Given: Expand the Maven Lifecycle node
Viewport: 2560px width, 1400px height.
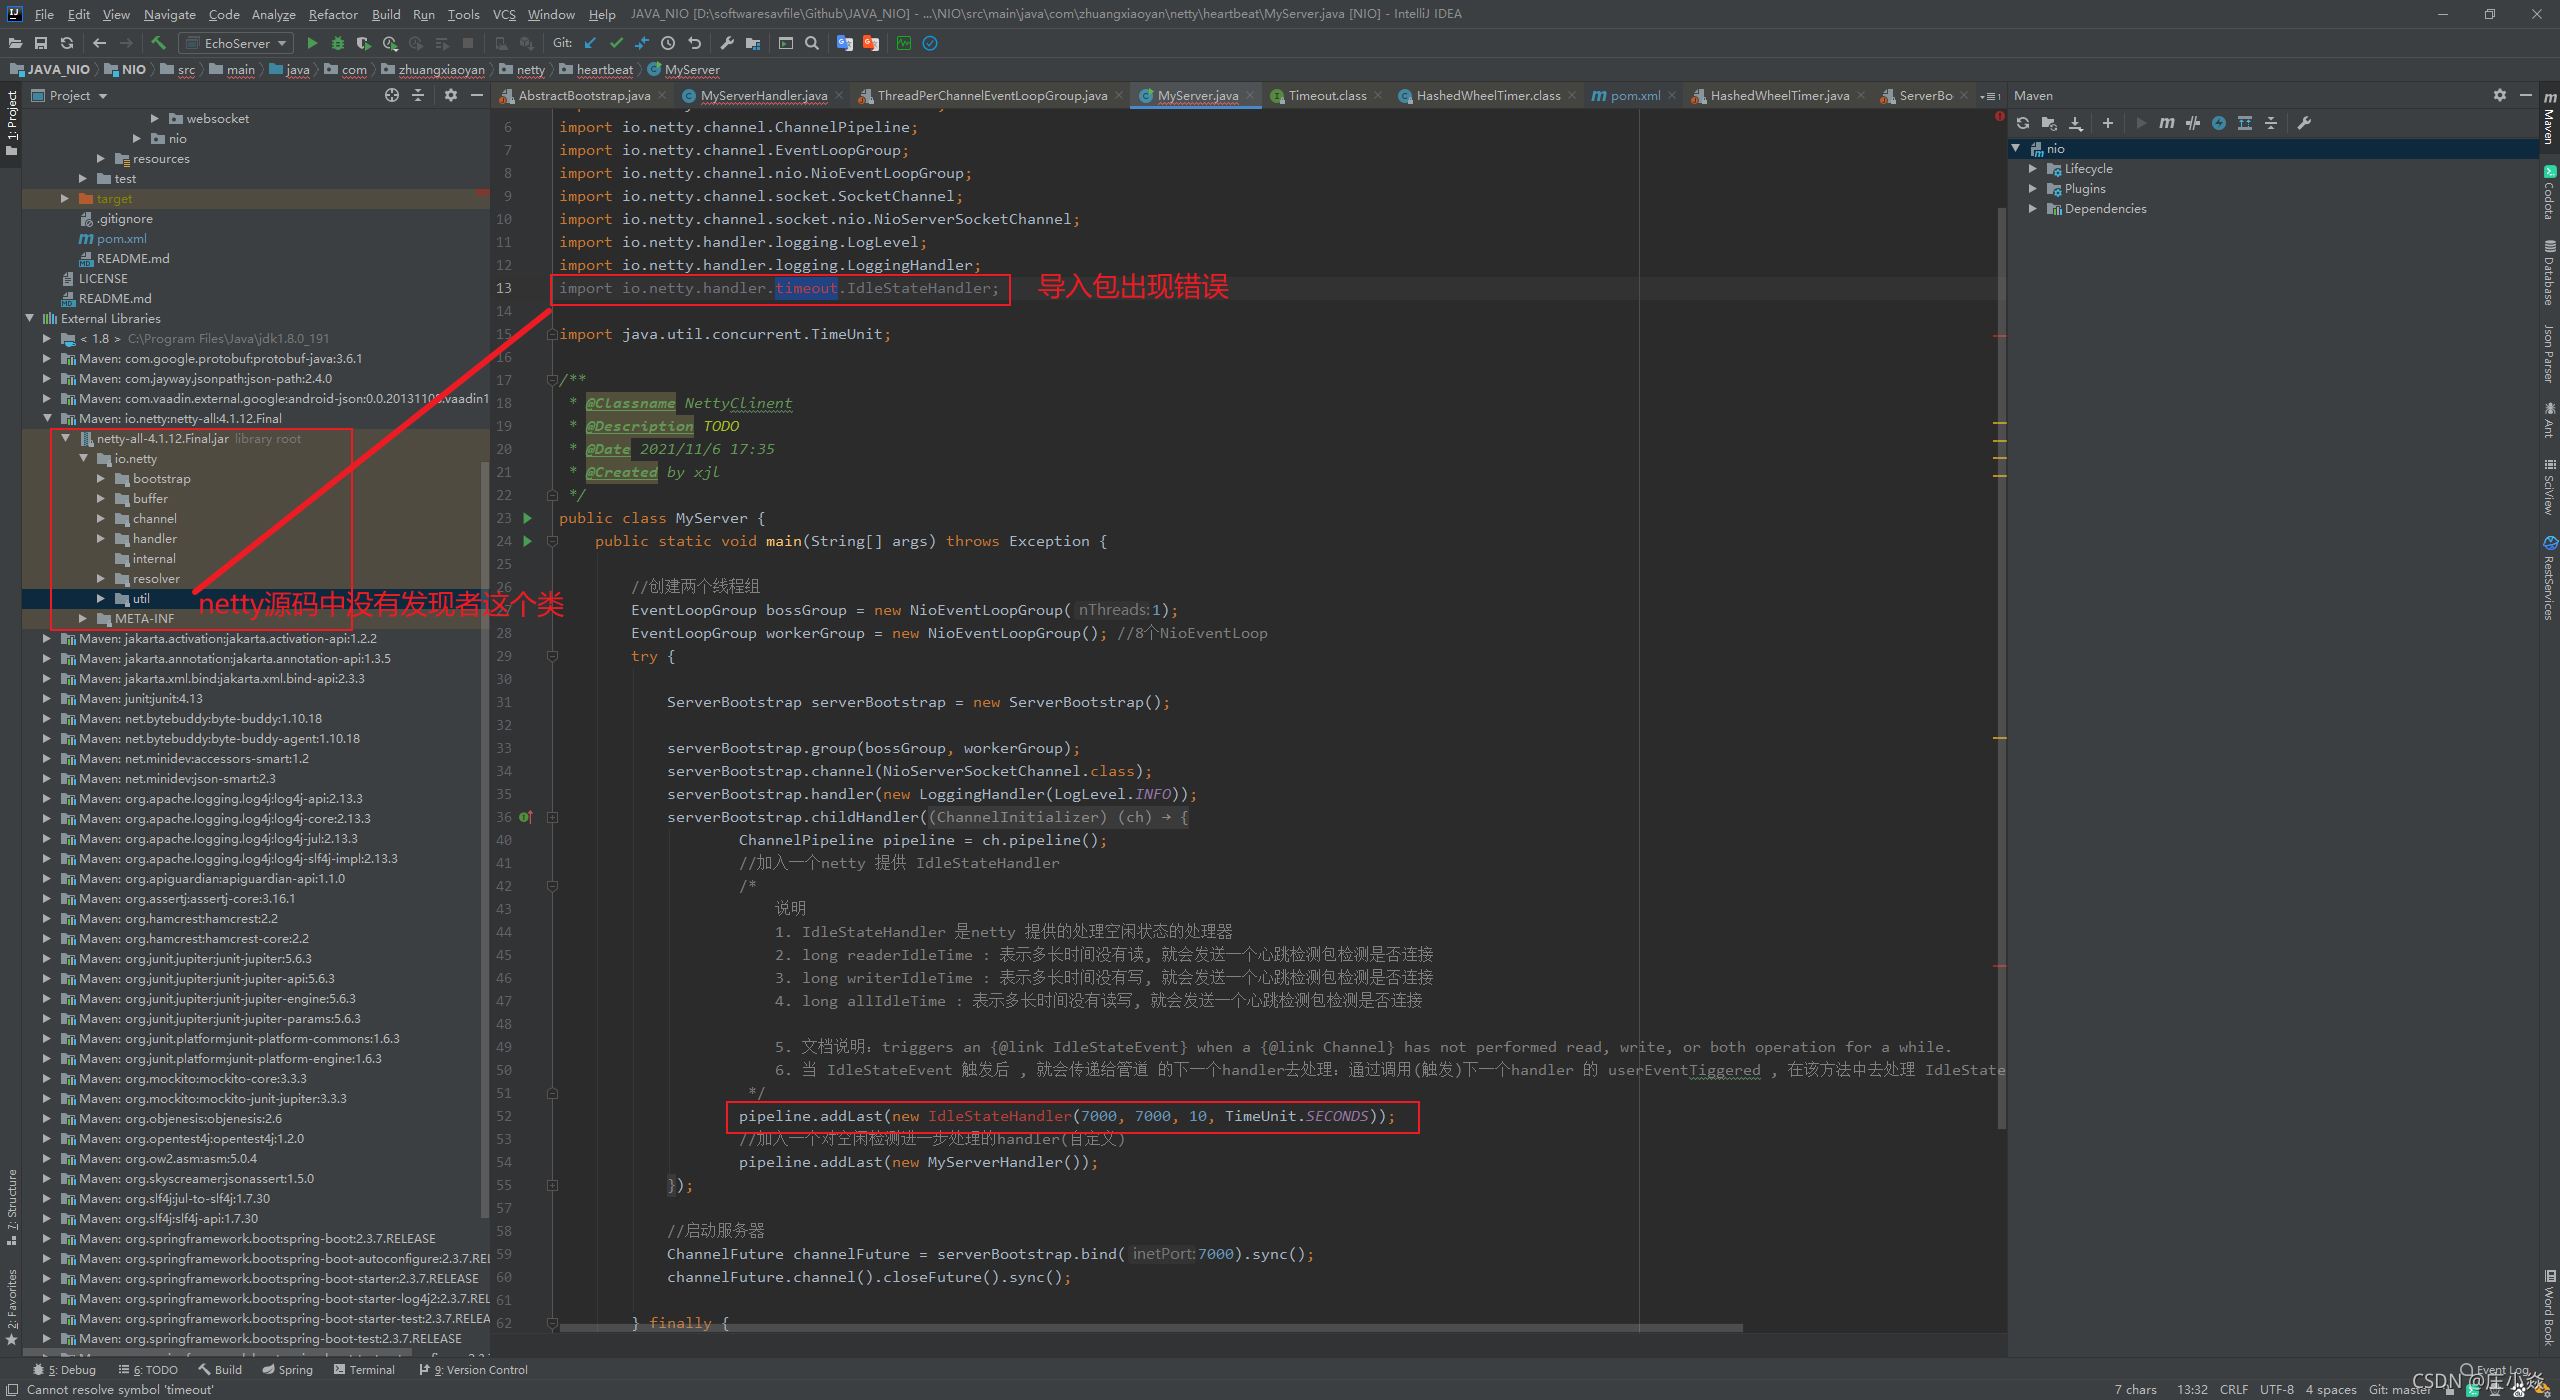Looking at the screenshot, I should click(x=2033, y=169).
